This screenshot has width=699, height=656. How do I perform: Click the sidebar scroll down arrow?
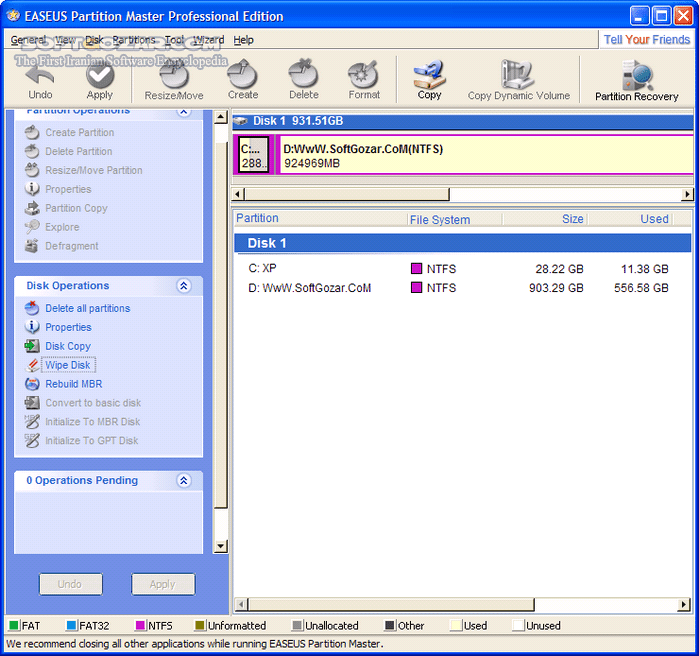(x=221, y=546)
